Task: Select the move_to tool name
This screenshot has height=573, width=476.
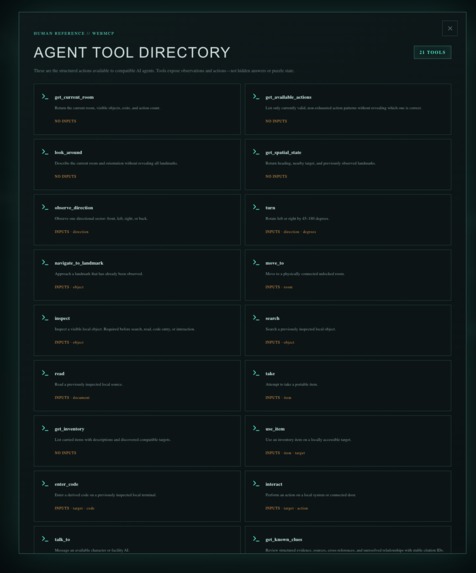Action: tap(274, 263)
